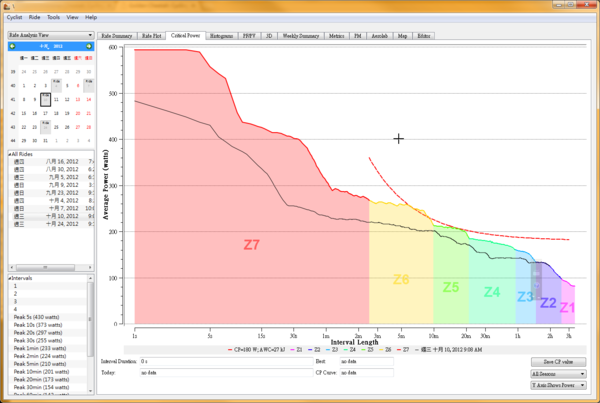This screenshot has height=403, width=600.
Task: Open the Tools menu
Action: point(53,18)
